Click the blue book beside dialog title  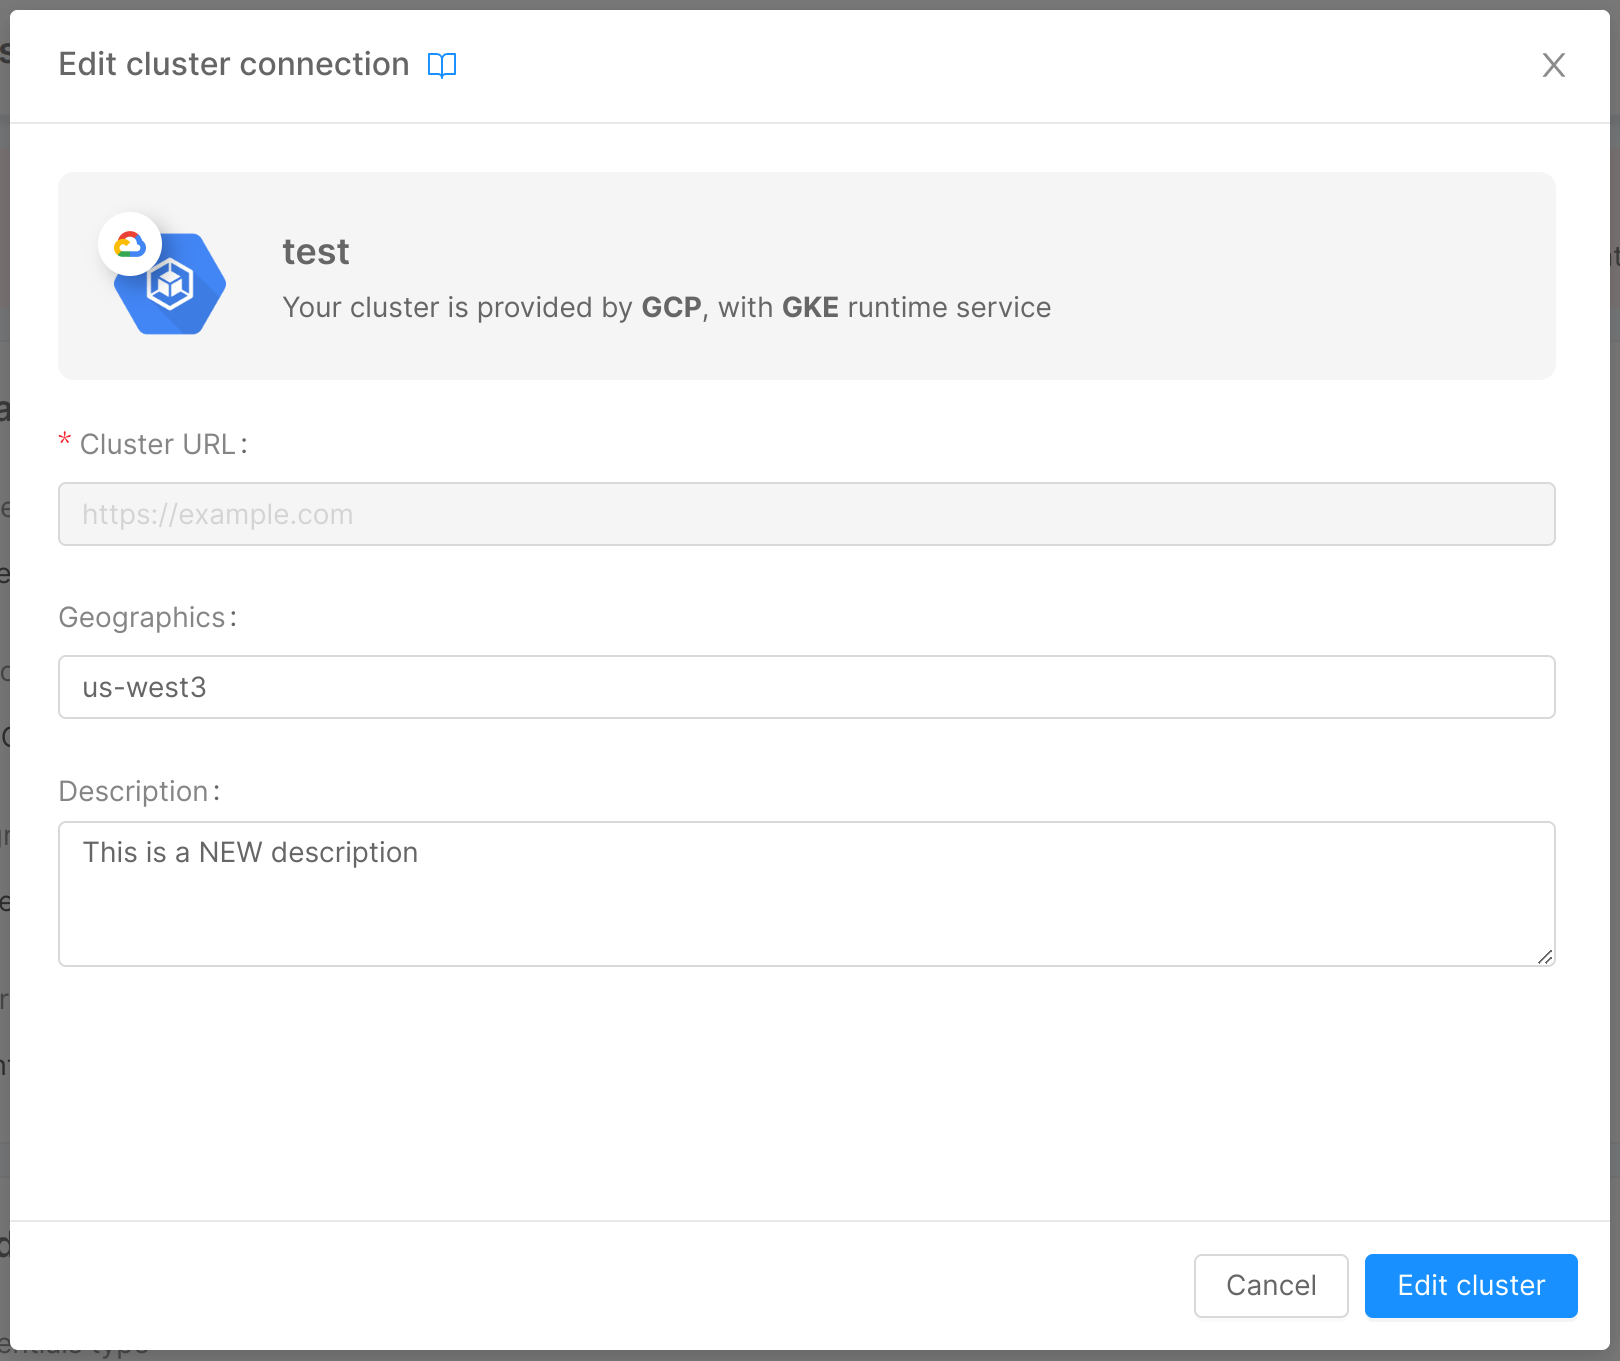(442, 64)
